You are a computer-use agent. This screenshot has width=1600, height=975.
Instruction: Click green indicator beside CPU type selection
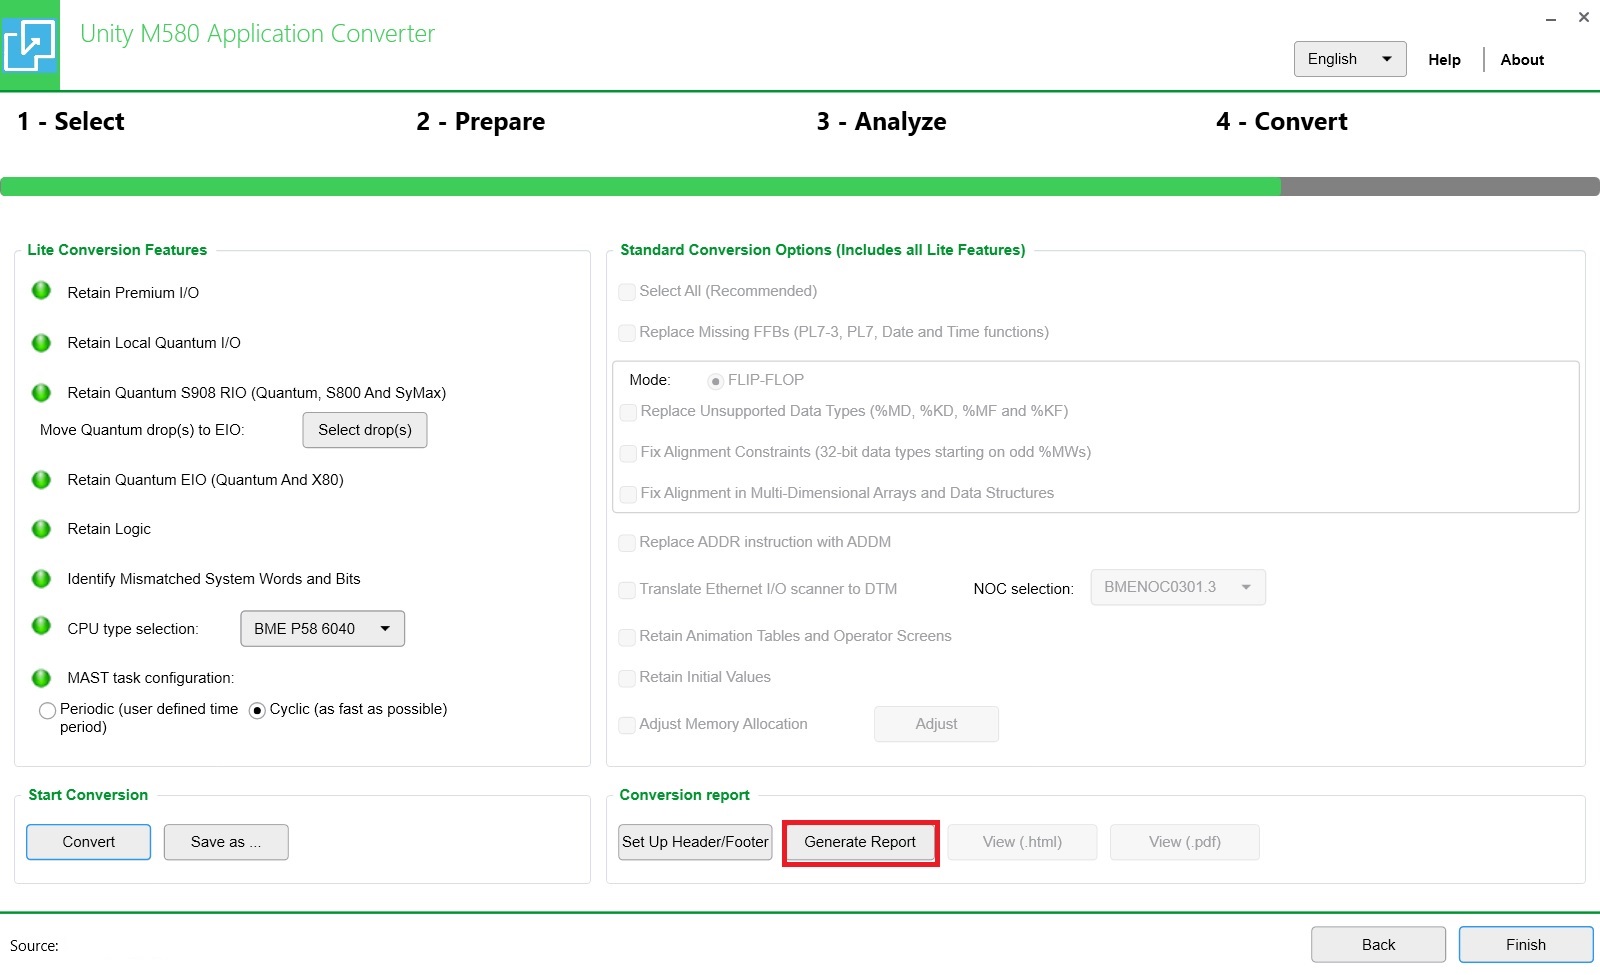(41, 626)
